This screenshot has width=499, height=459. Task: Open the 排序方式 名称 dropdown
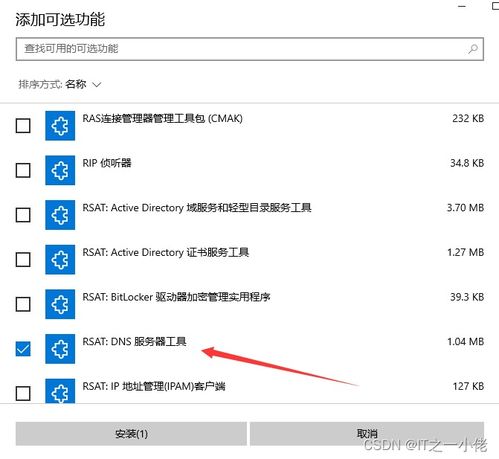coord(60,84)
